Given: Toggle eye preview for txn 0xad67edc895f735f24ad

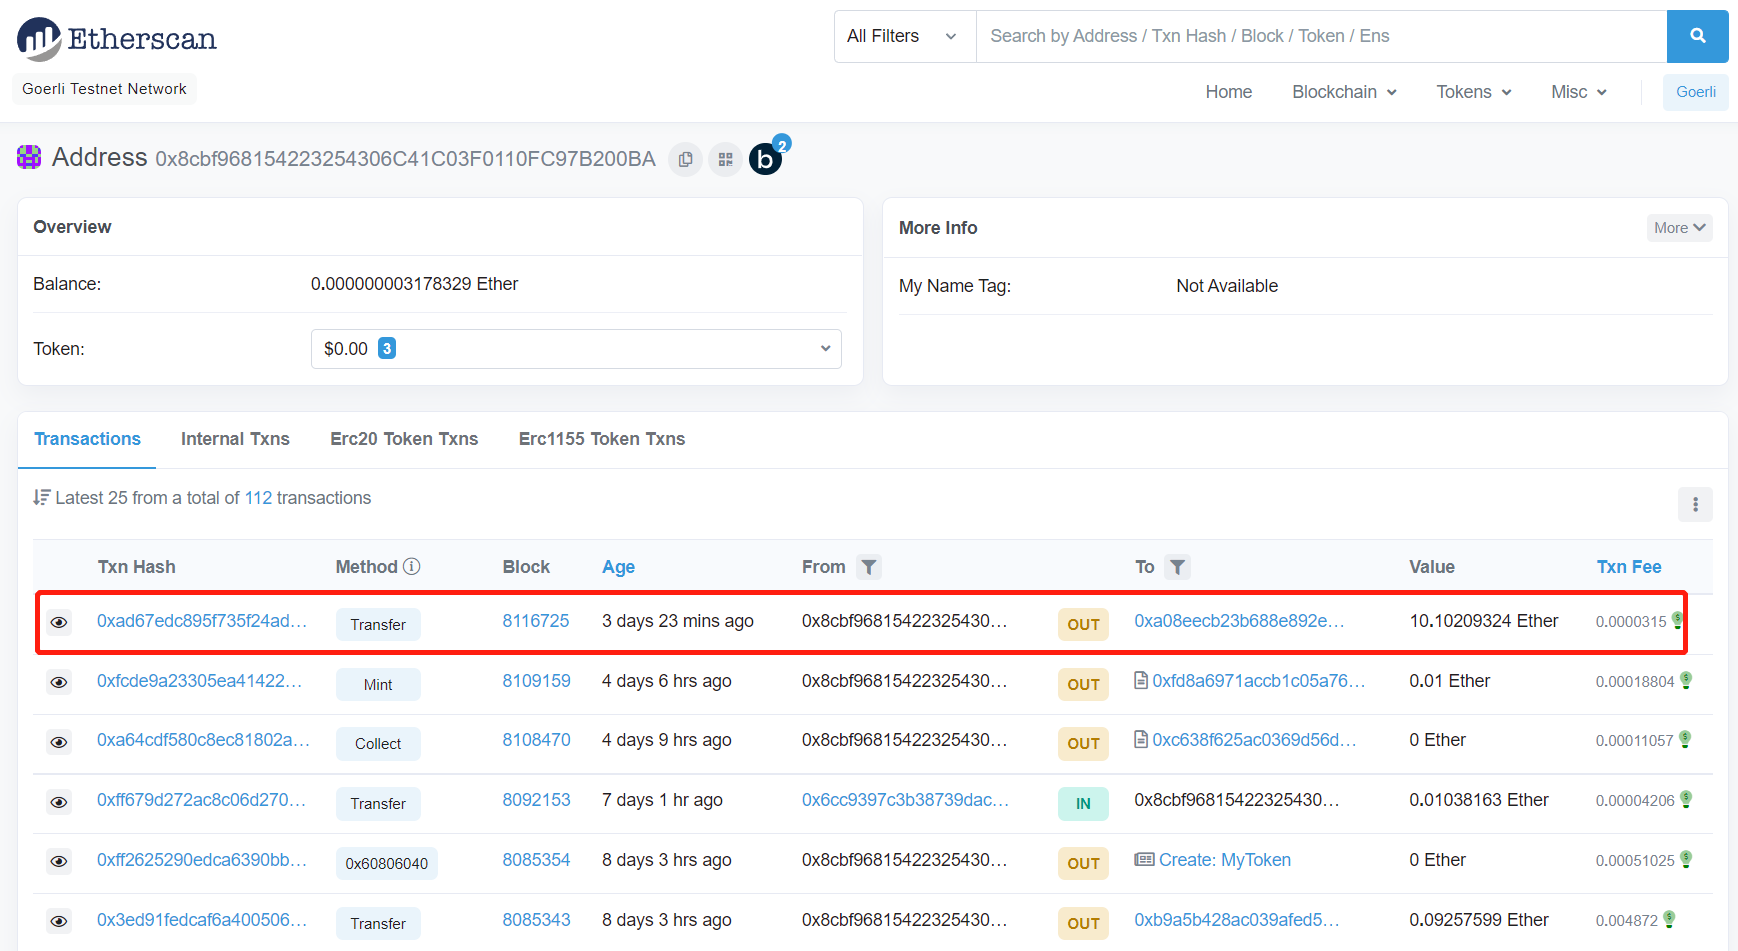Looking at the screenshot, I should [x=59, y=622].
